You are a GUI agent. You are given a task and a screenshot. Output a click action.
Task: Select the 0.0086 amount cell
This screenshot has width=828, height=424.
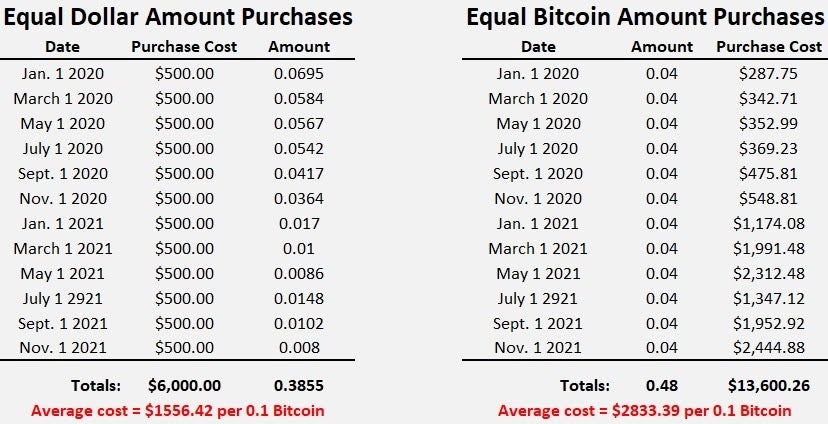299,273
